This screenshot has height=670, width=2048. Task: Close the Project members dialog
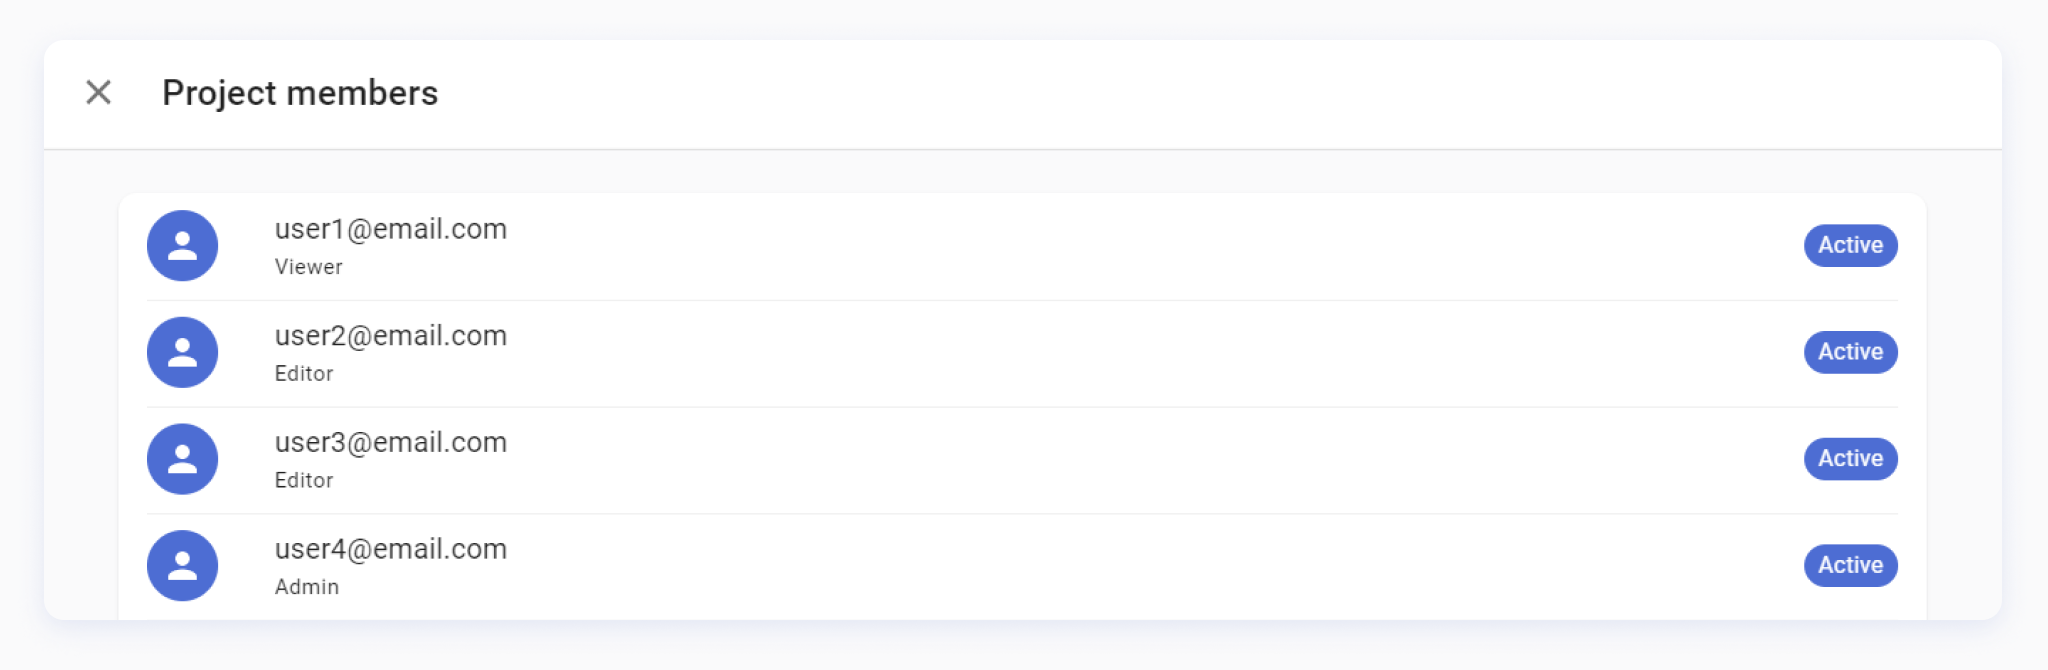pyautogui.click(x=98, y=93)
